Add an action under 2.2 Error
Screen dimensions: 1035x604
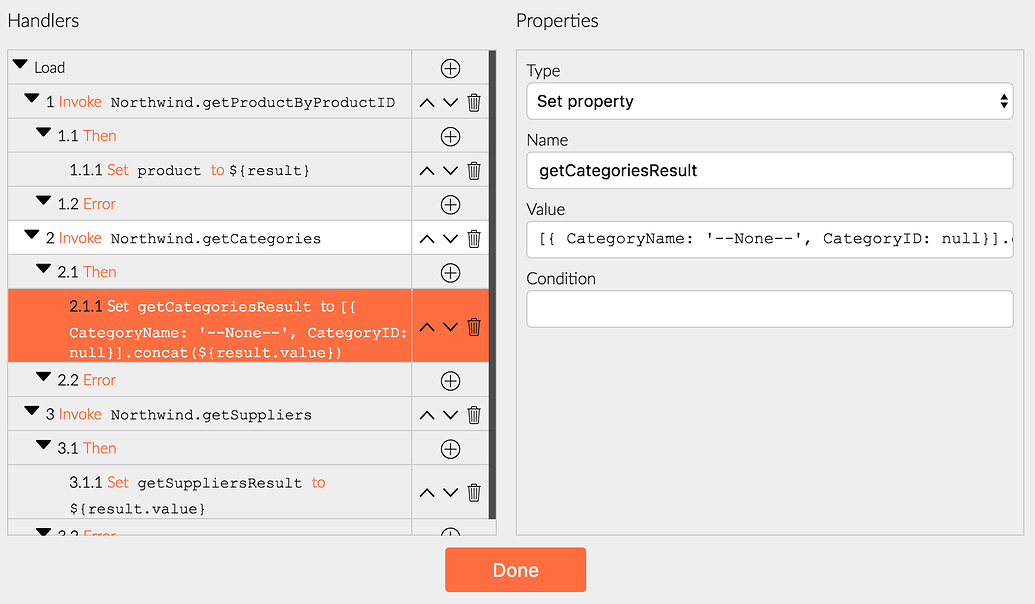click(450, 381)
